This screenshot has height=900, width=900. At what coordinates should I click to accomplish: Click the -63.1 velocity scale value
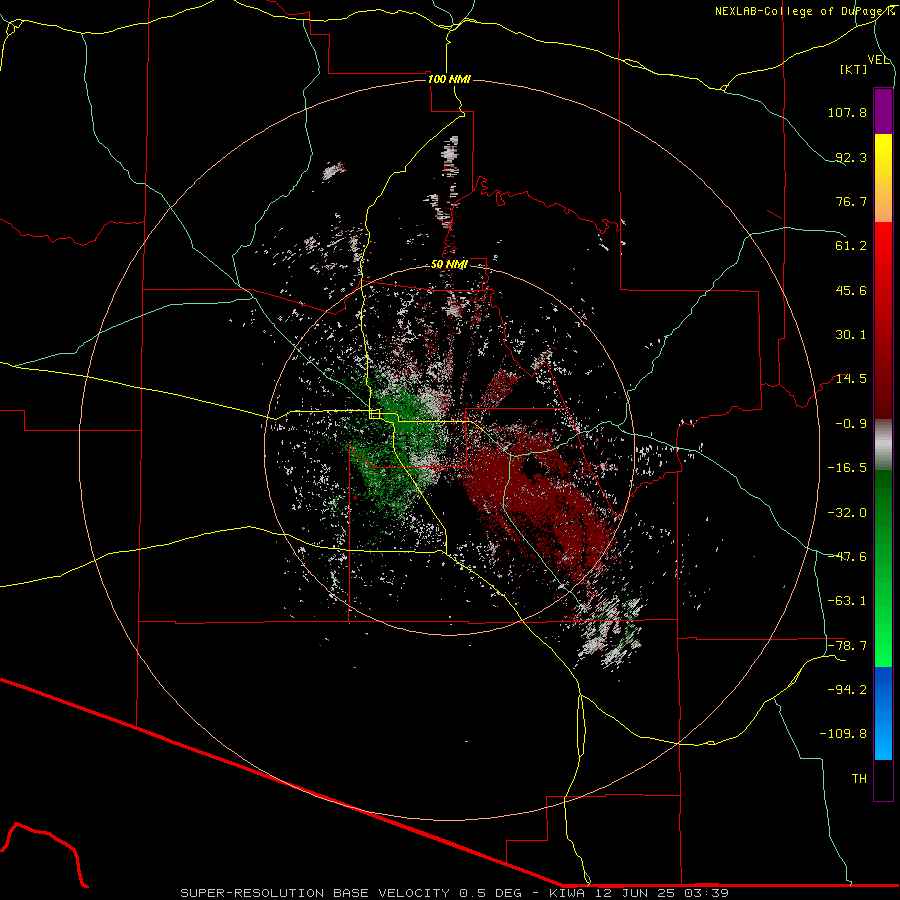[x=847, y=601]
